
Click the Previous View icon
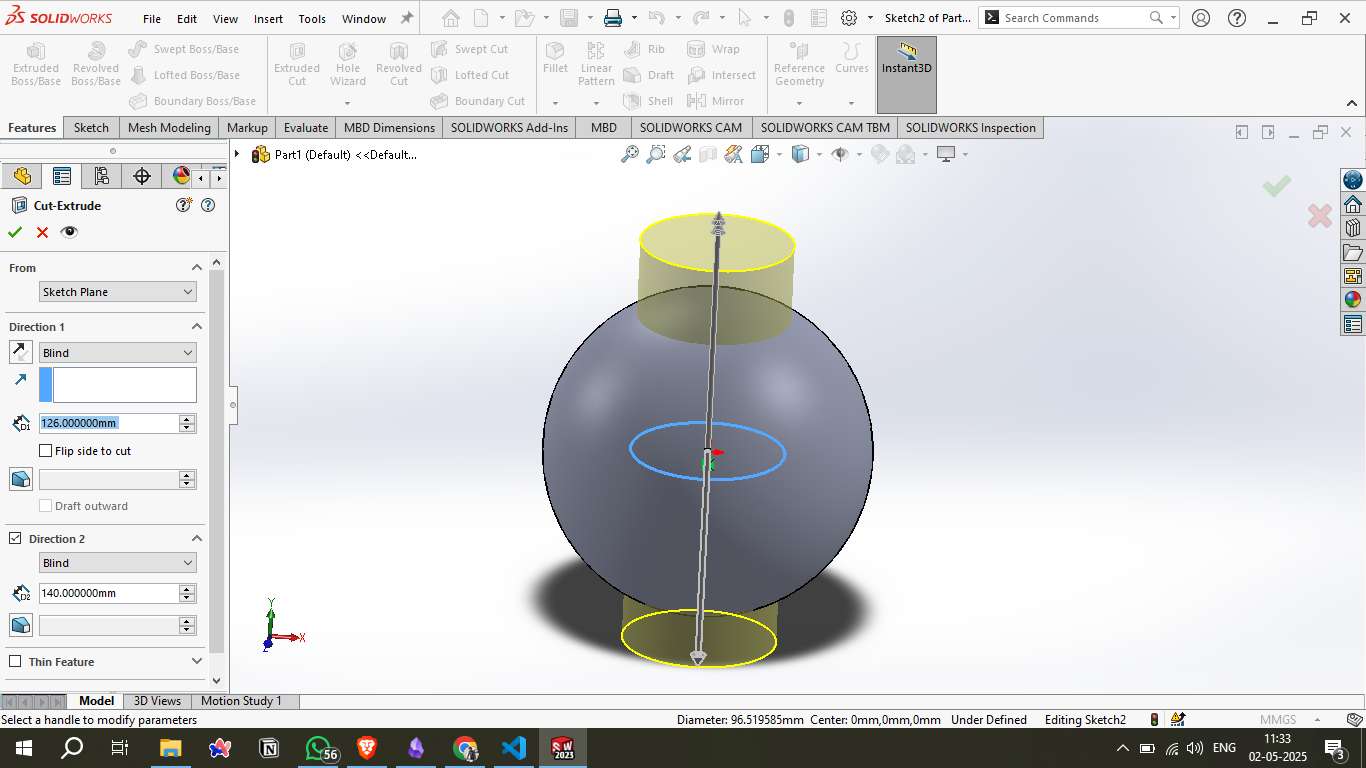point(682,154)
